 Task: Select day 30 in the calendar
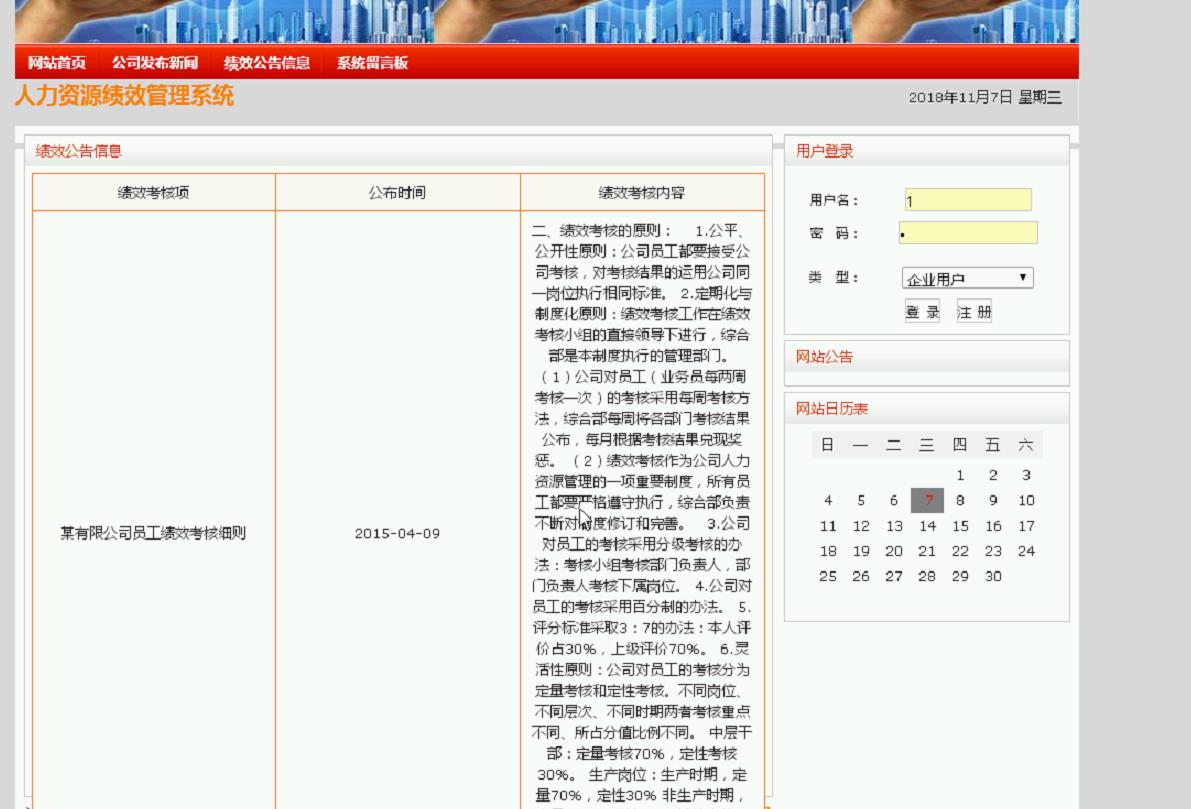point(993,576)
